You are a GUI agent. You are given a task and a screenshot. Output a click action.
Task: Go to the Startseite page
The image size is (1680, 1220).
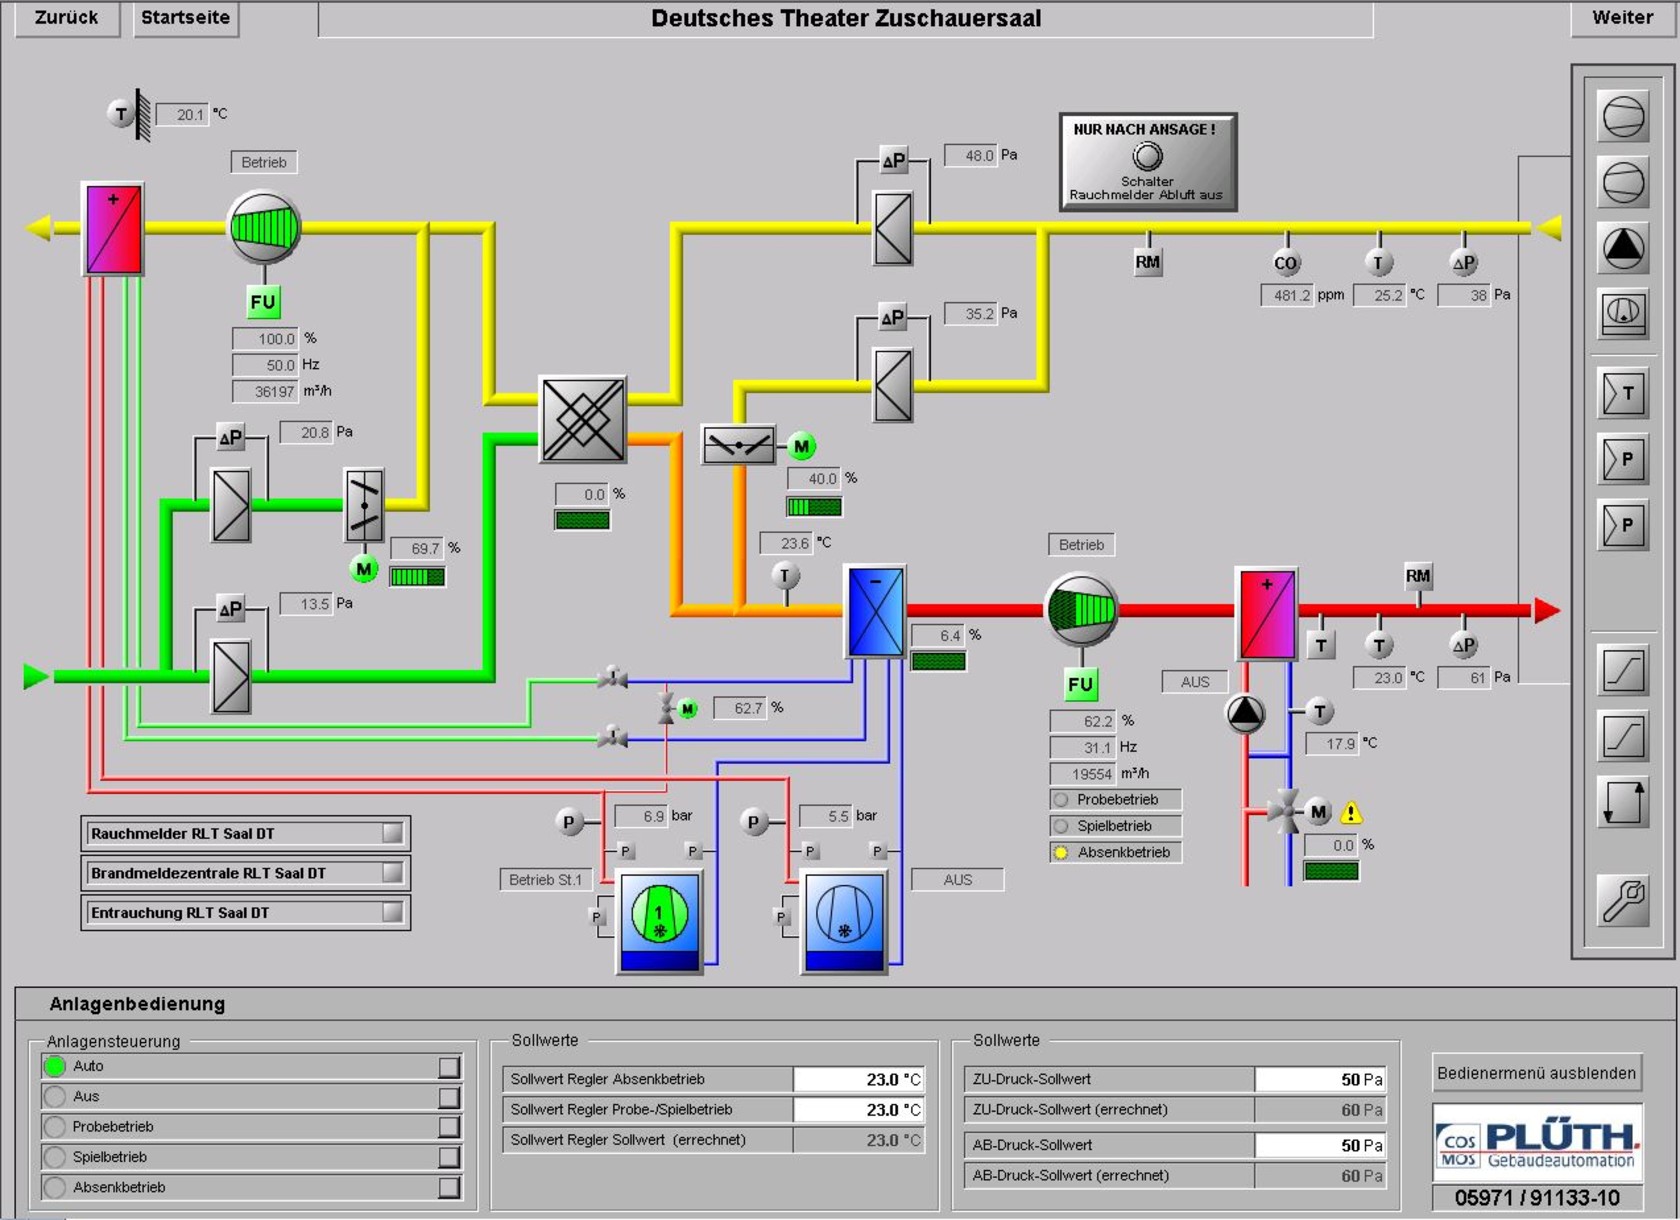pyautogui.click(x=185, y=18)
